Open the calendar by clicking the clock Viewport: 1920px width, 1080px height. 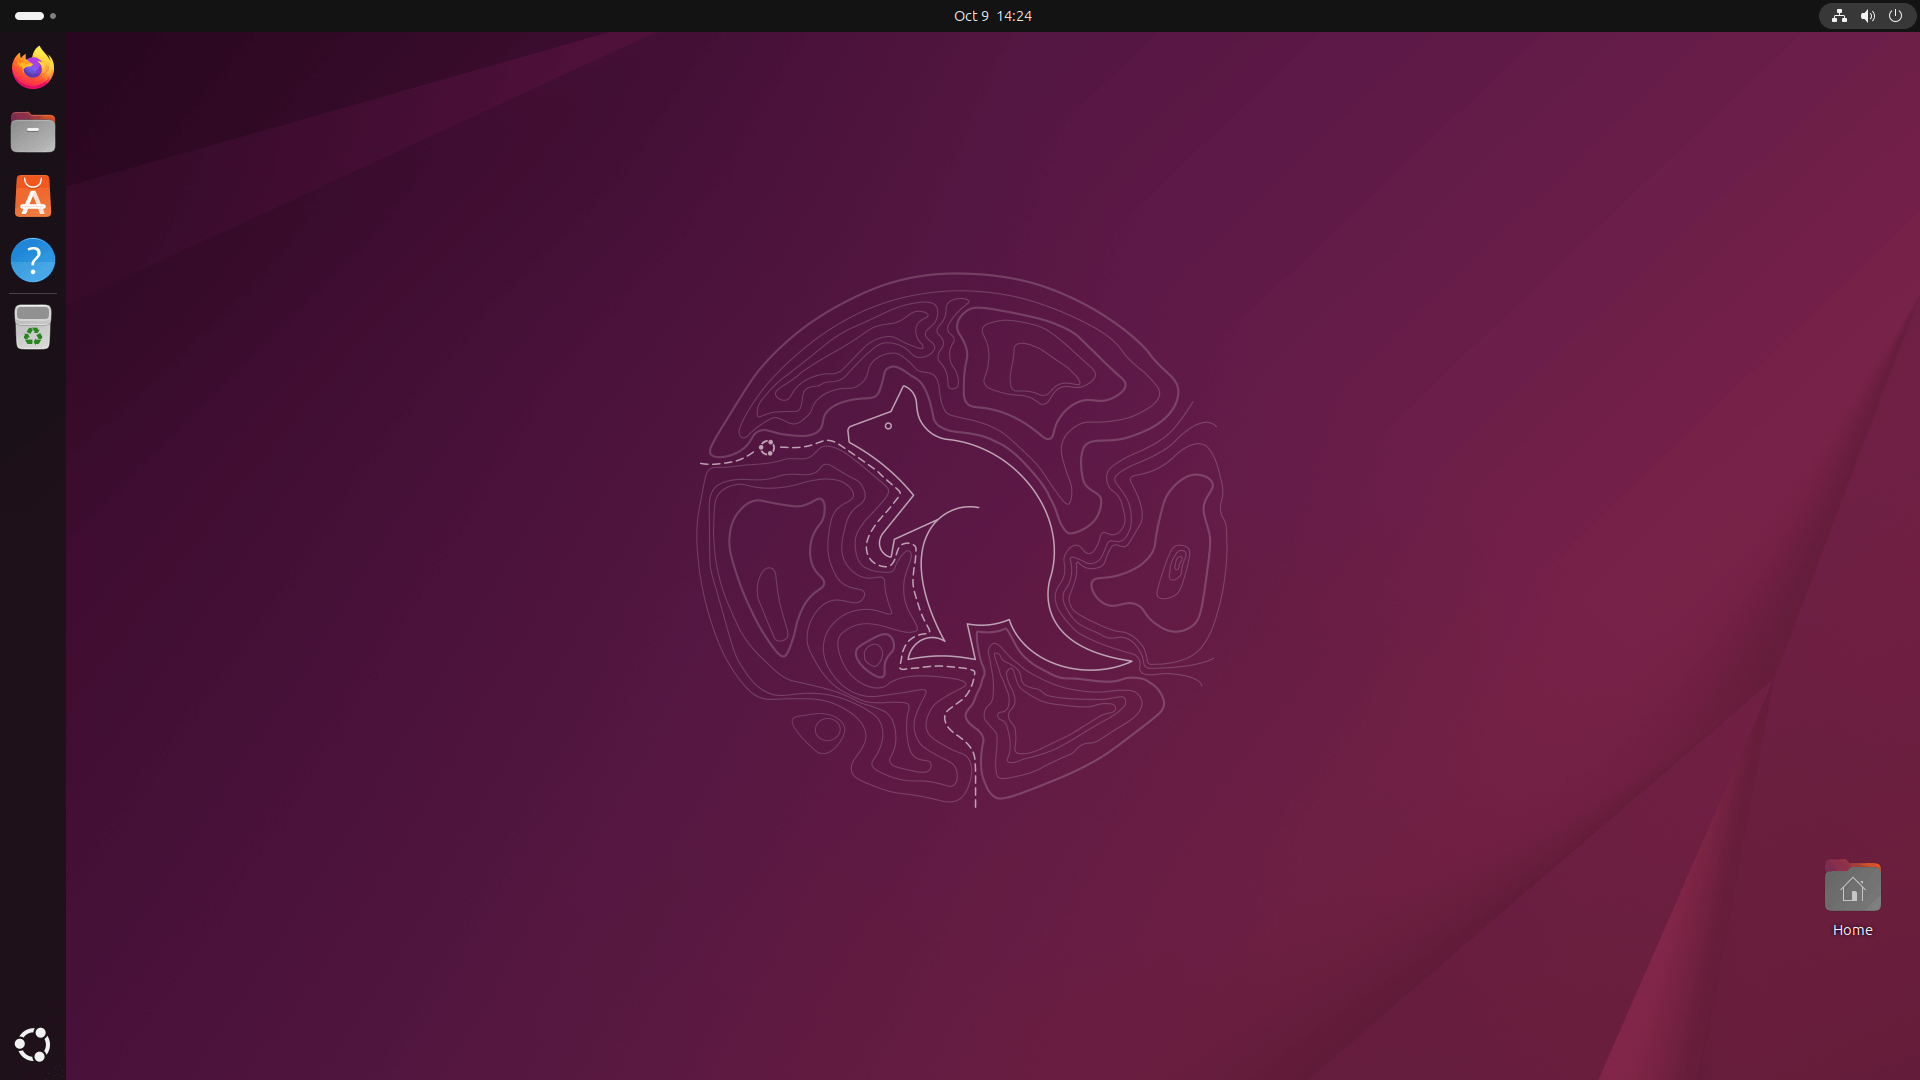pos(992,16)
